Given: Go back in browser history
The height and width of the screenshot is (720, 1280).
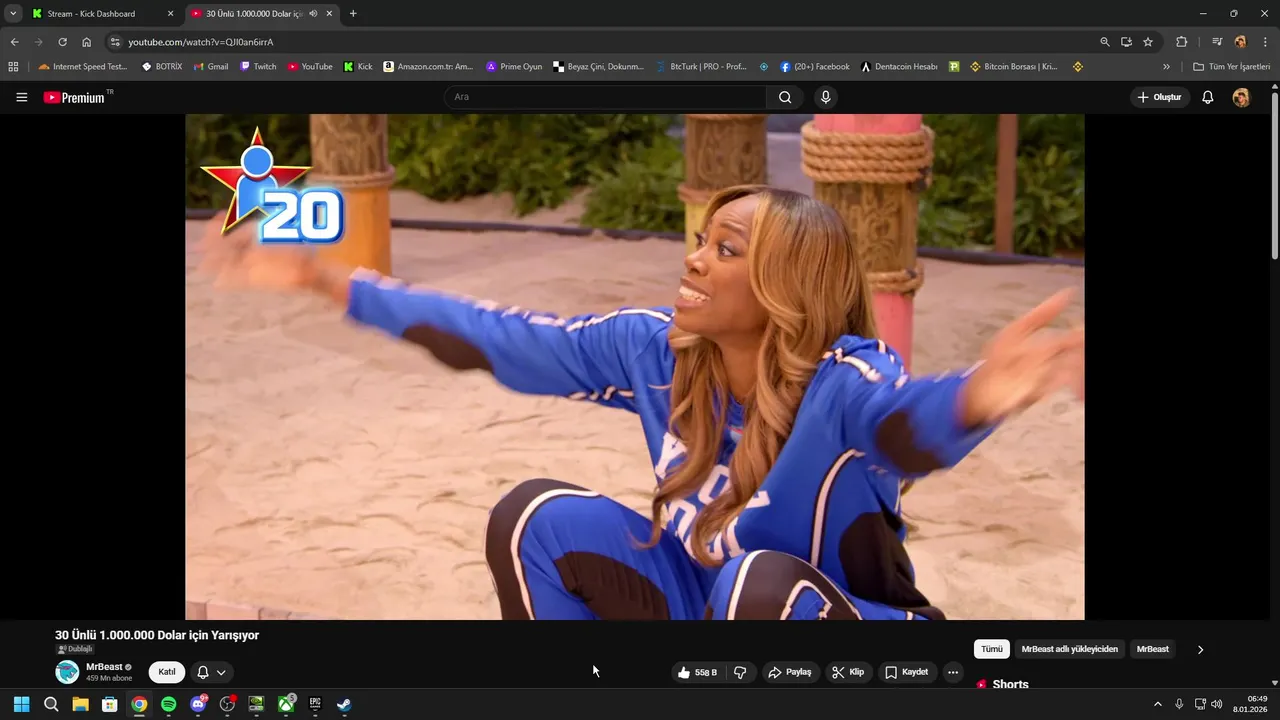Looking at the screenshot, I should (x=14, y=42).
